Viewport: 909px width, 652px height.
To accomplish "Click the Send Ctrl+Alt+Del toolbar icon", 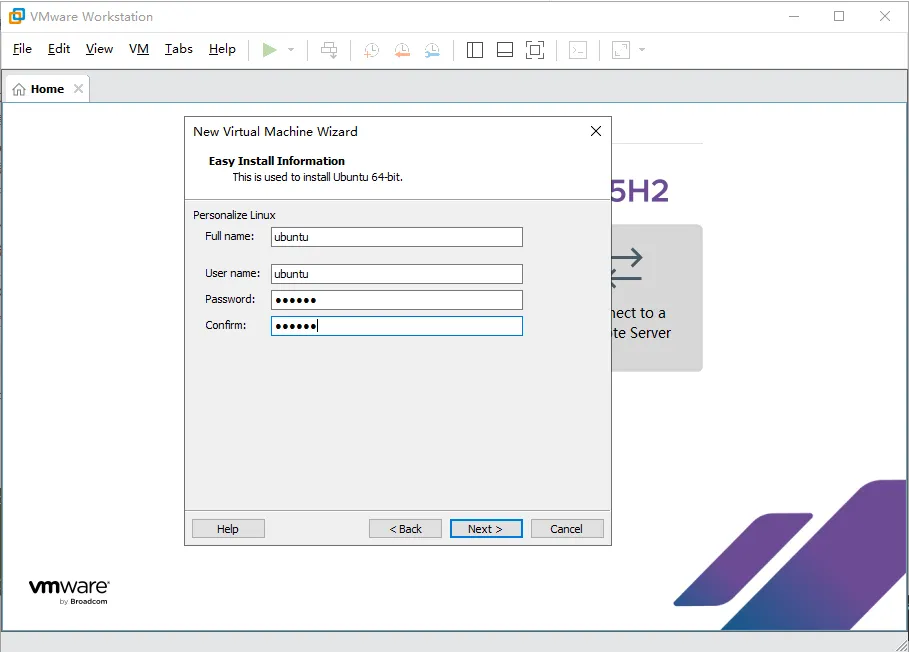I will point(329,50).
